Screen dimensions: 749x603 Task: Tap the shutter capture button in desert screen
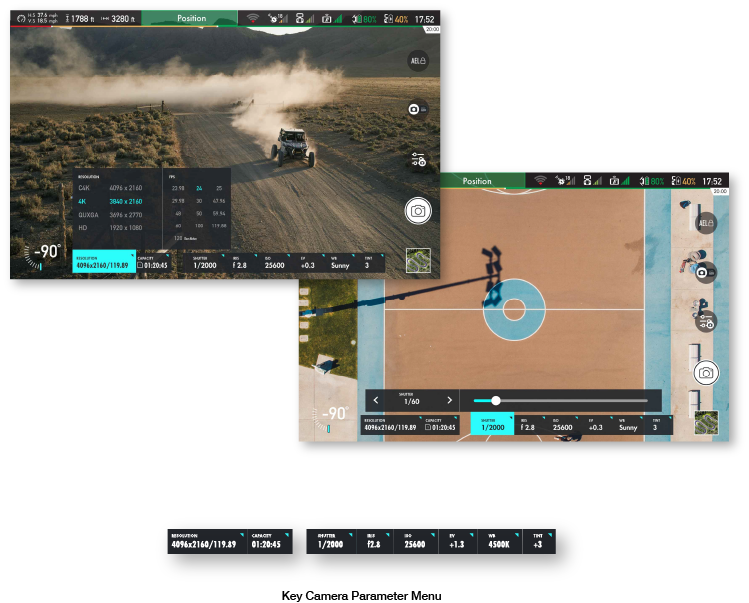(x=418, y=211)
